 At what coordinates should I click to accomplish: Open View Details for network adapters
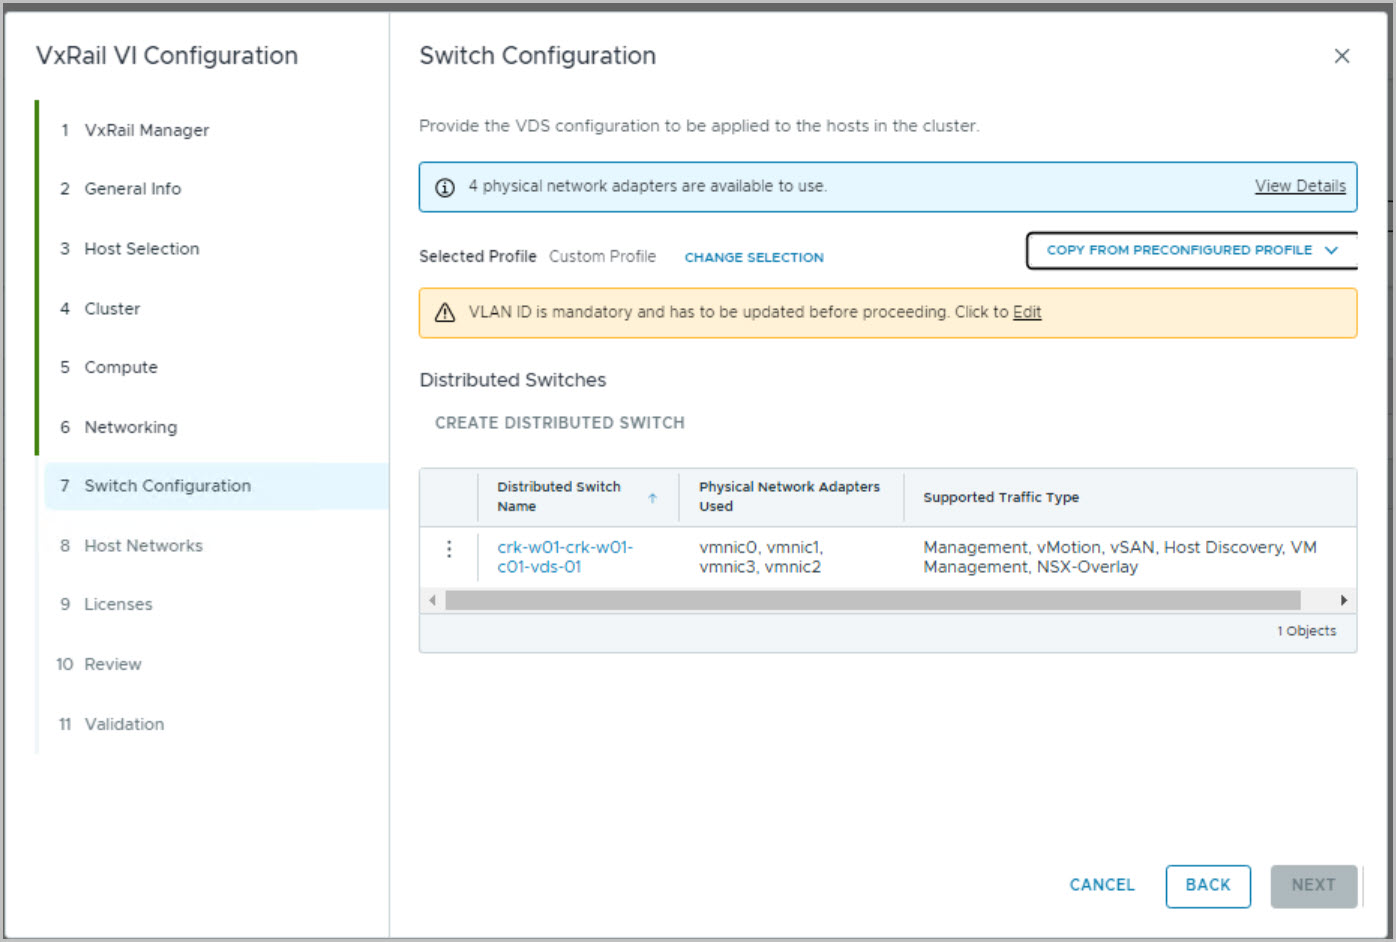coord(1299,186)
